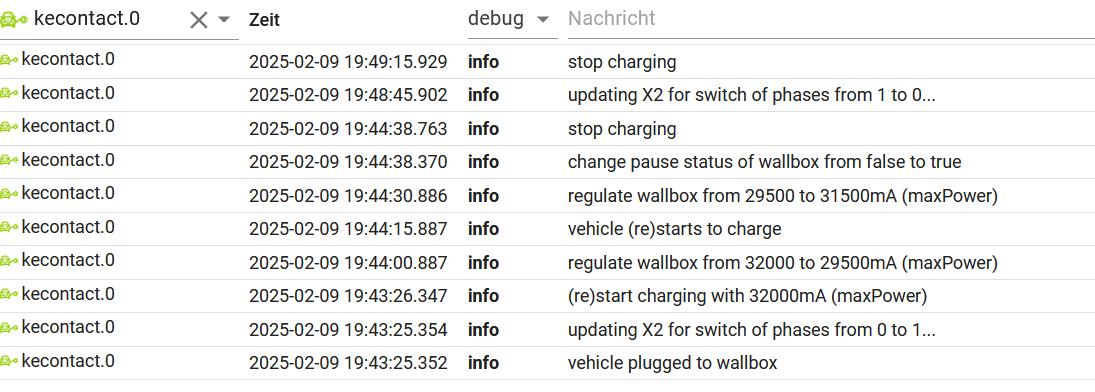Viewport: 1095px width, 392px height.
Task: Click the 'regulate wallbox from 32000 to 29500mA' message
Action: [782, 263]
